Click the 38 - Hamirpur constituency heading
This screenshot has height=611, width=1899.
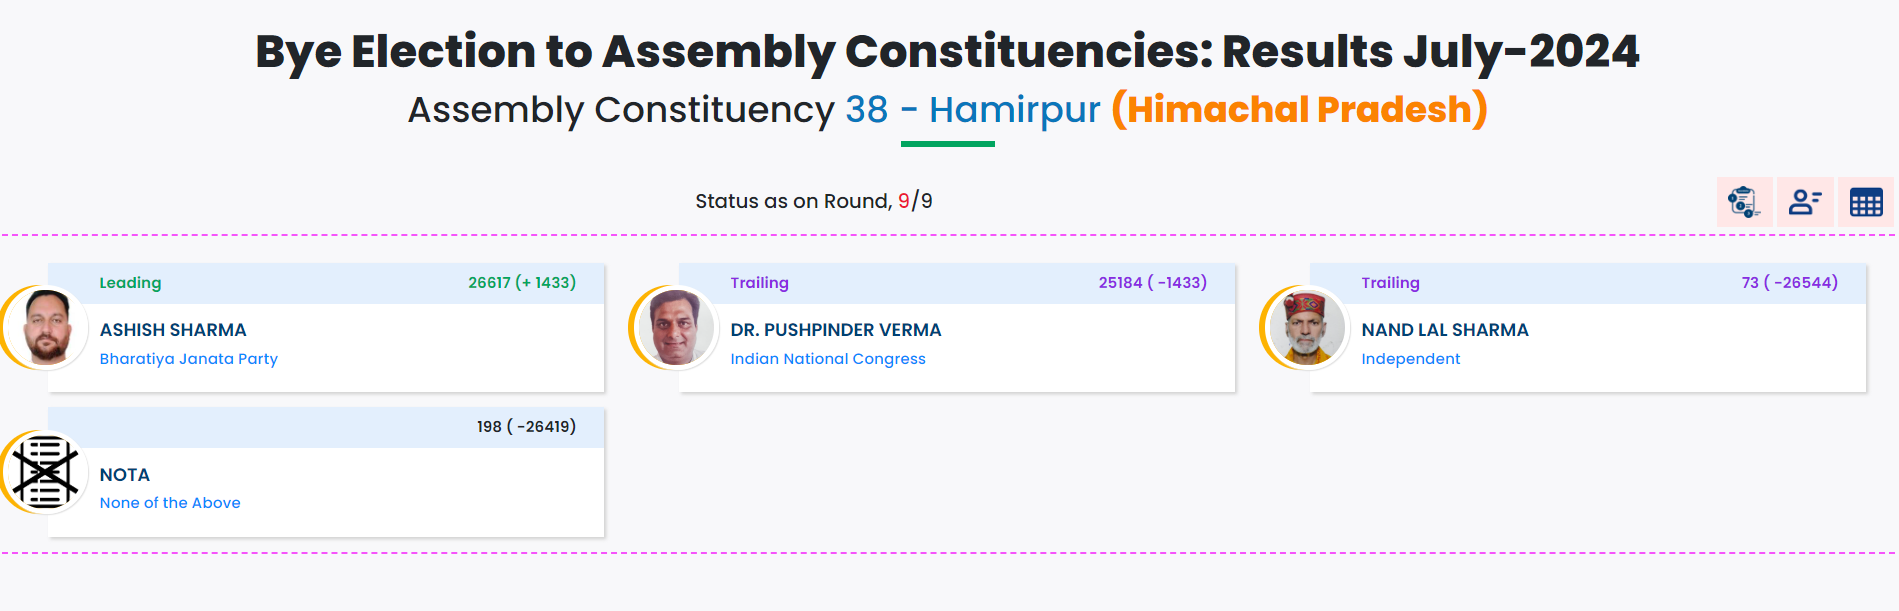point(972,110)
